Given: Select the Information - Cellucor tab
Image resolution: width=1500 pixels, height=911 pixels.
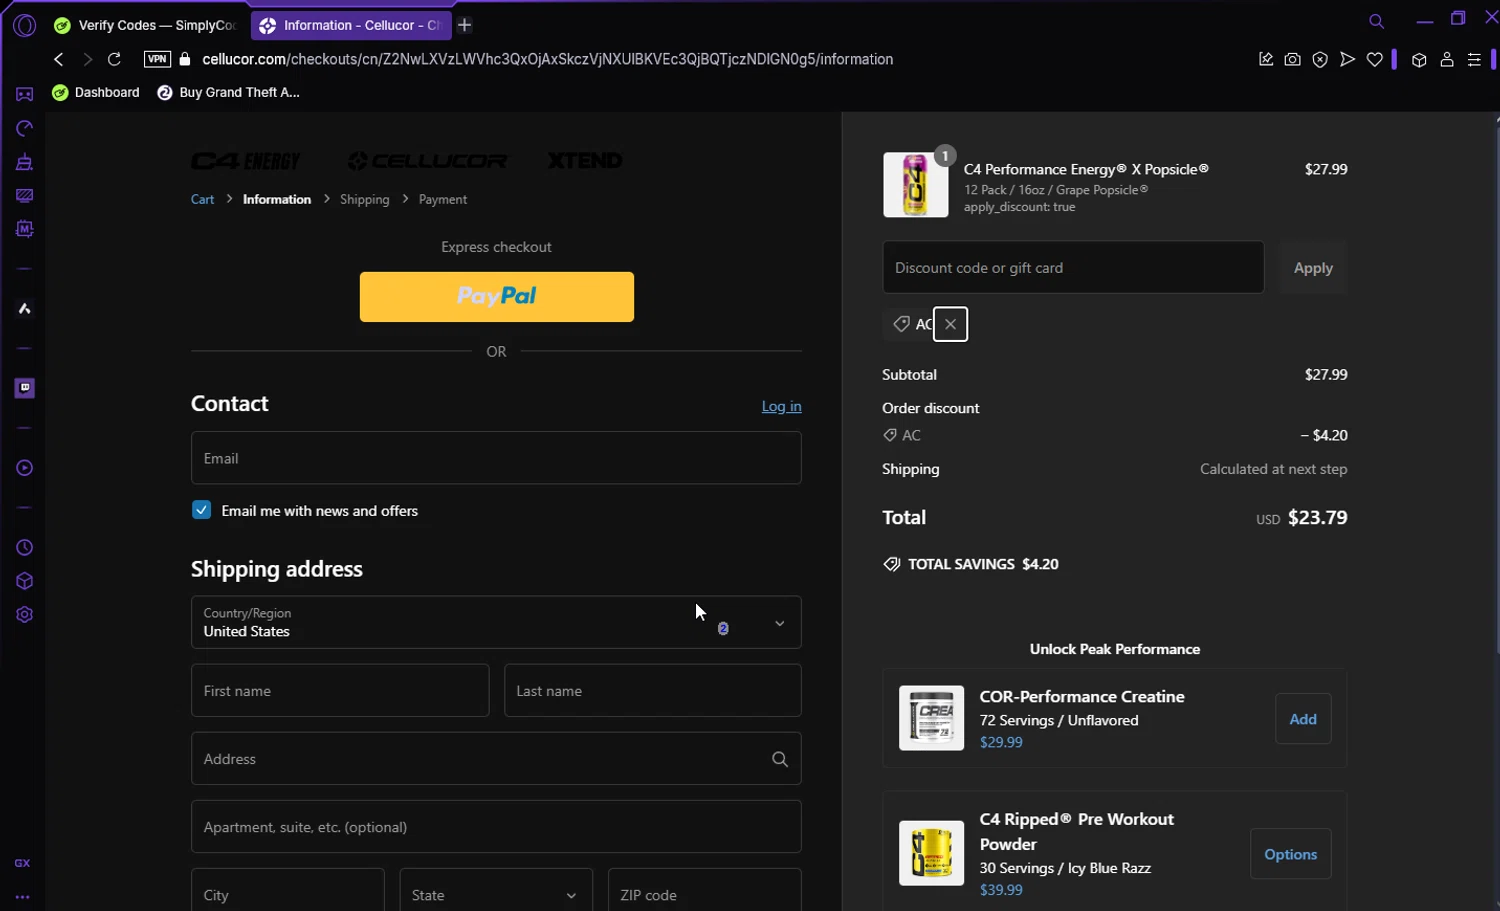Looking at the screenshot, I should (349, 25).
